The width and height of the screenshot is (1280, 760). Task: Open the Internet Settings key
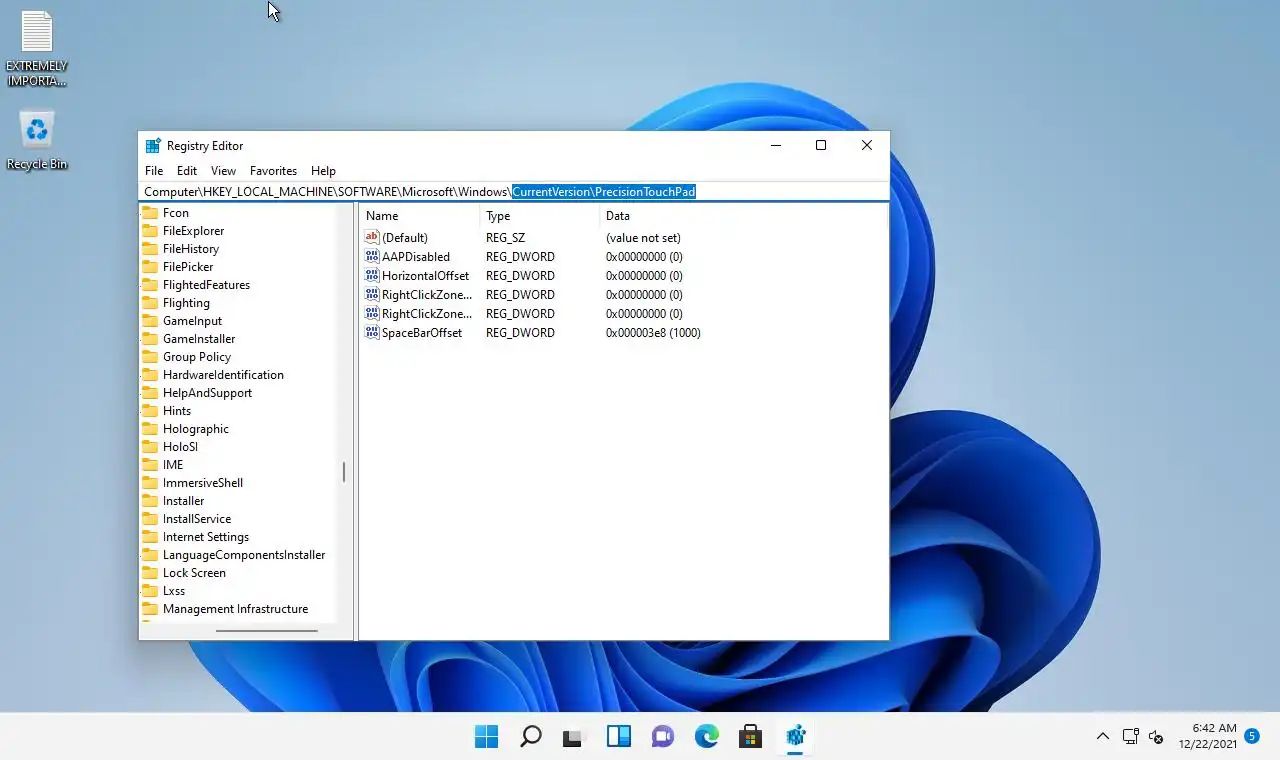[206, 537]
